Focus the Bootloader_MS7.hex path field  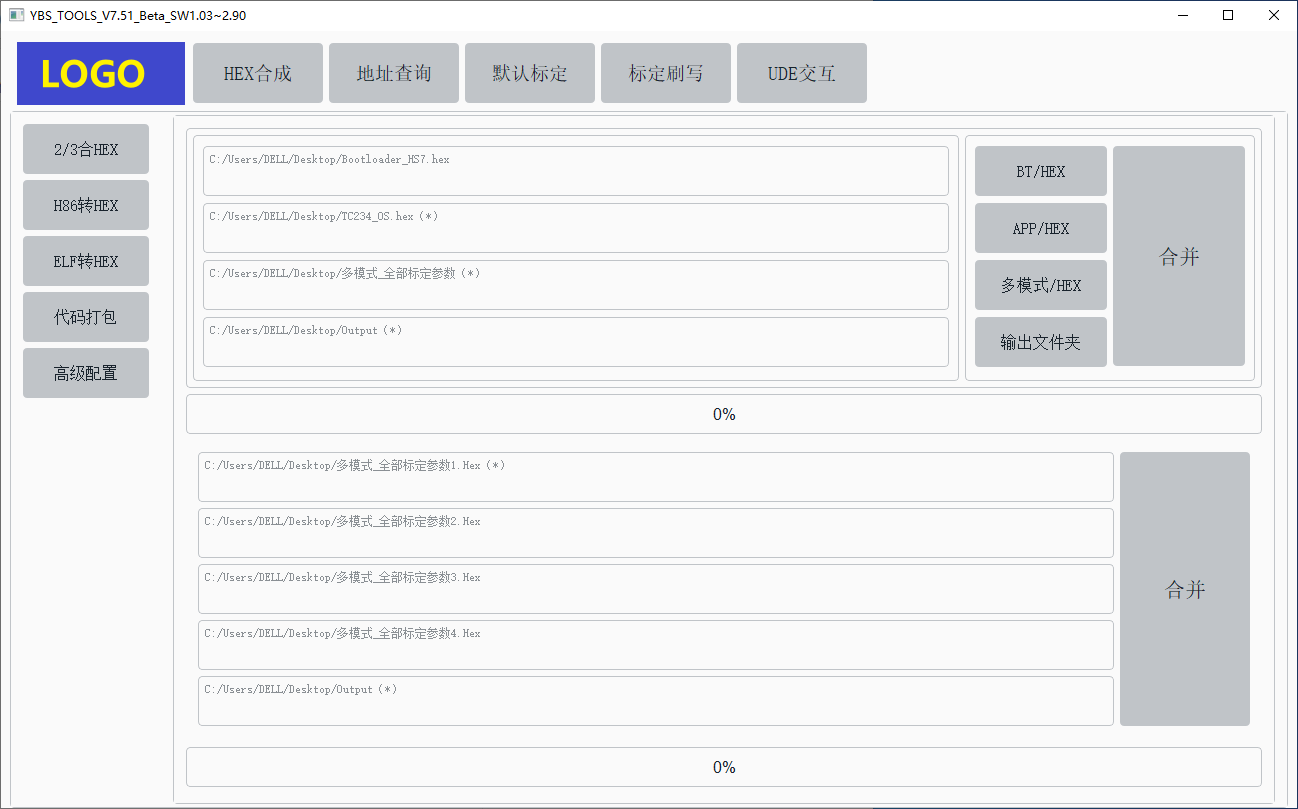[576, 171]
